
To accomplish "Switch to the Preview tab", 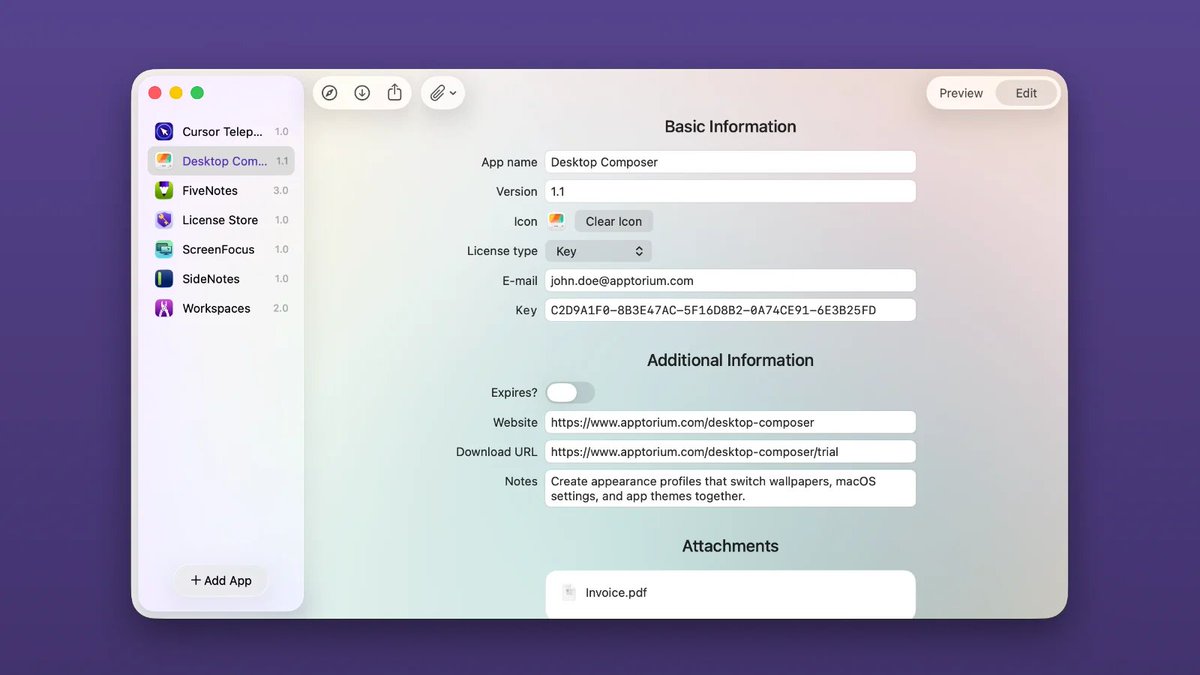I will click(961, 93).
